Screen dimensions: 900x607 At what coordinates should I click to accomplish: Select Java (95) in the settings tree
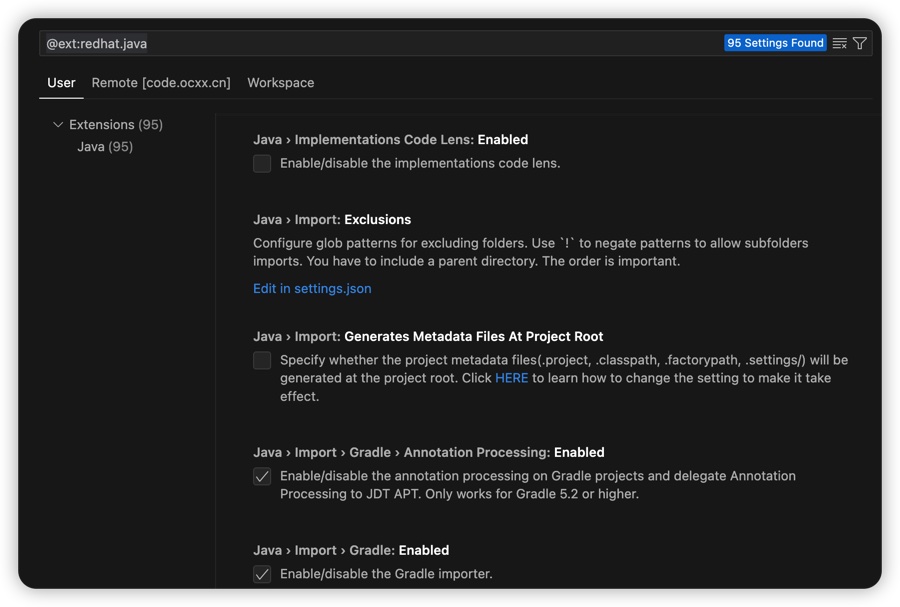105,147
